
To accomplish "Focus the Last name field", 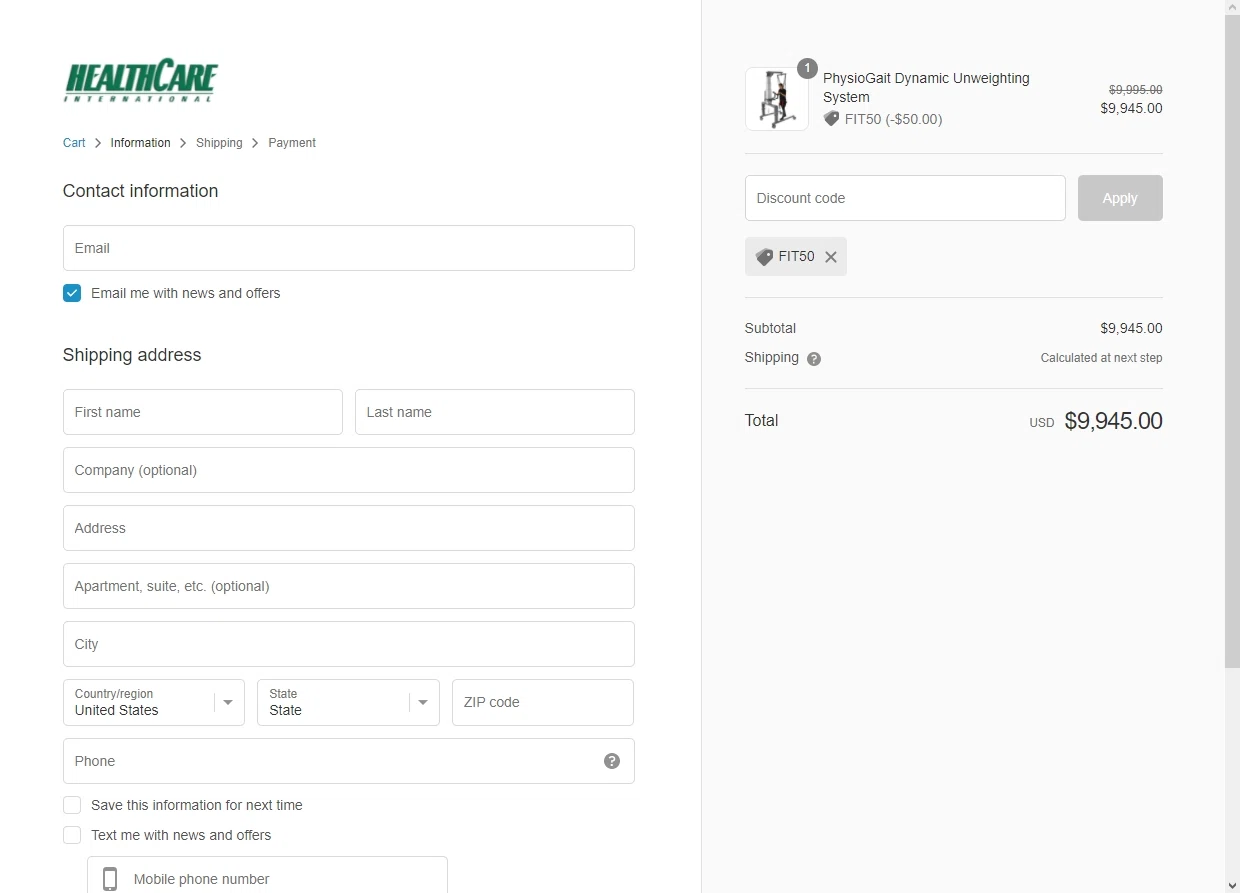I will 495,412.
